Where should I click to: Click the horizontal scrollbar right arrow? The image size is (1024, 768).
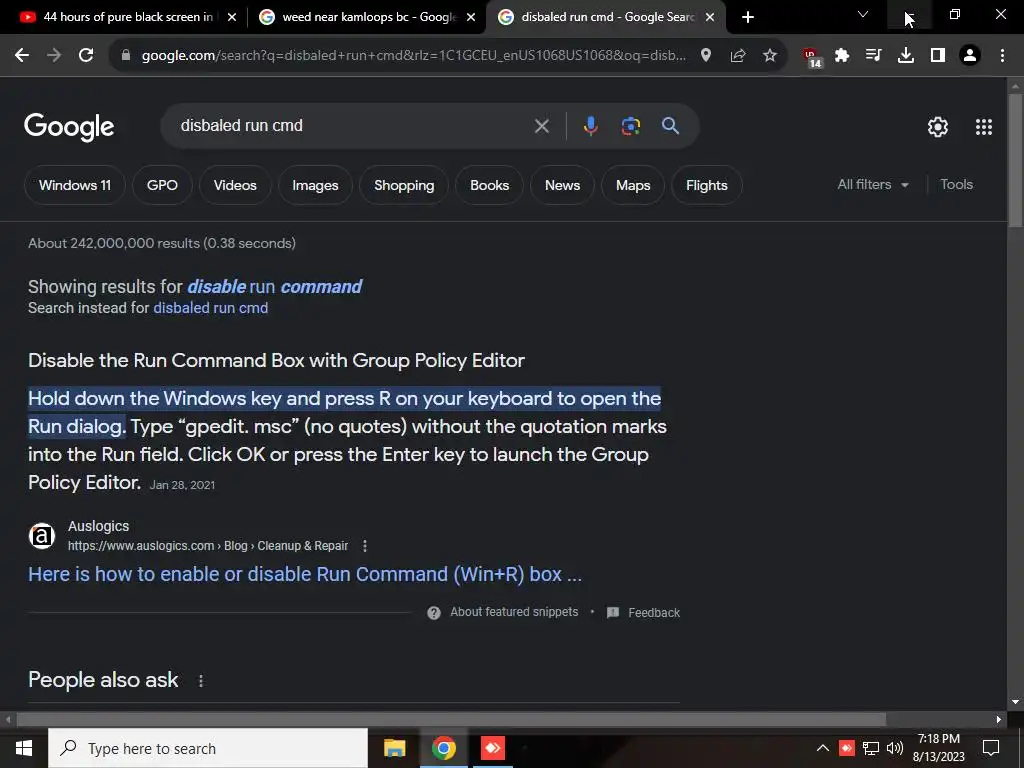pyautogui.click(x=999, y=720)
